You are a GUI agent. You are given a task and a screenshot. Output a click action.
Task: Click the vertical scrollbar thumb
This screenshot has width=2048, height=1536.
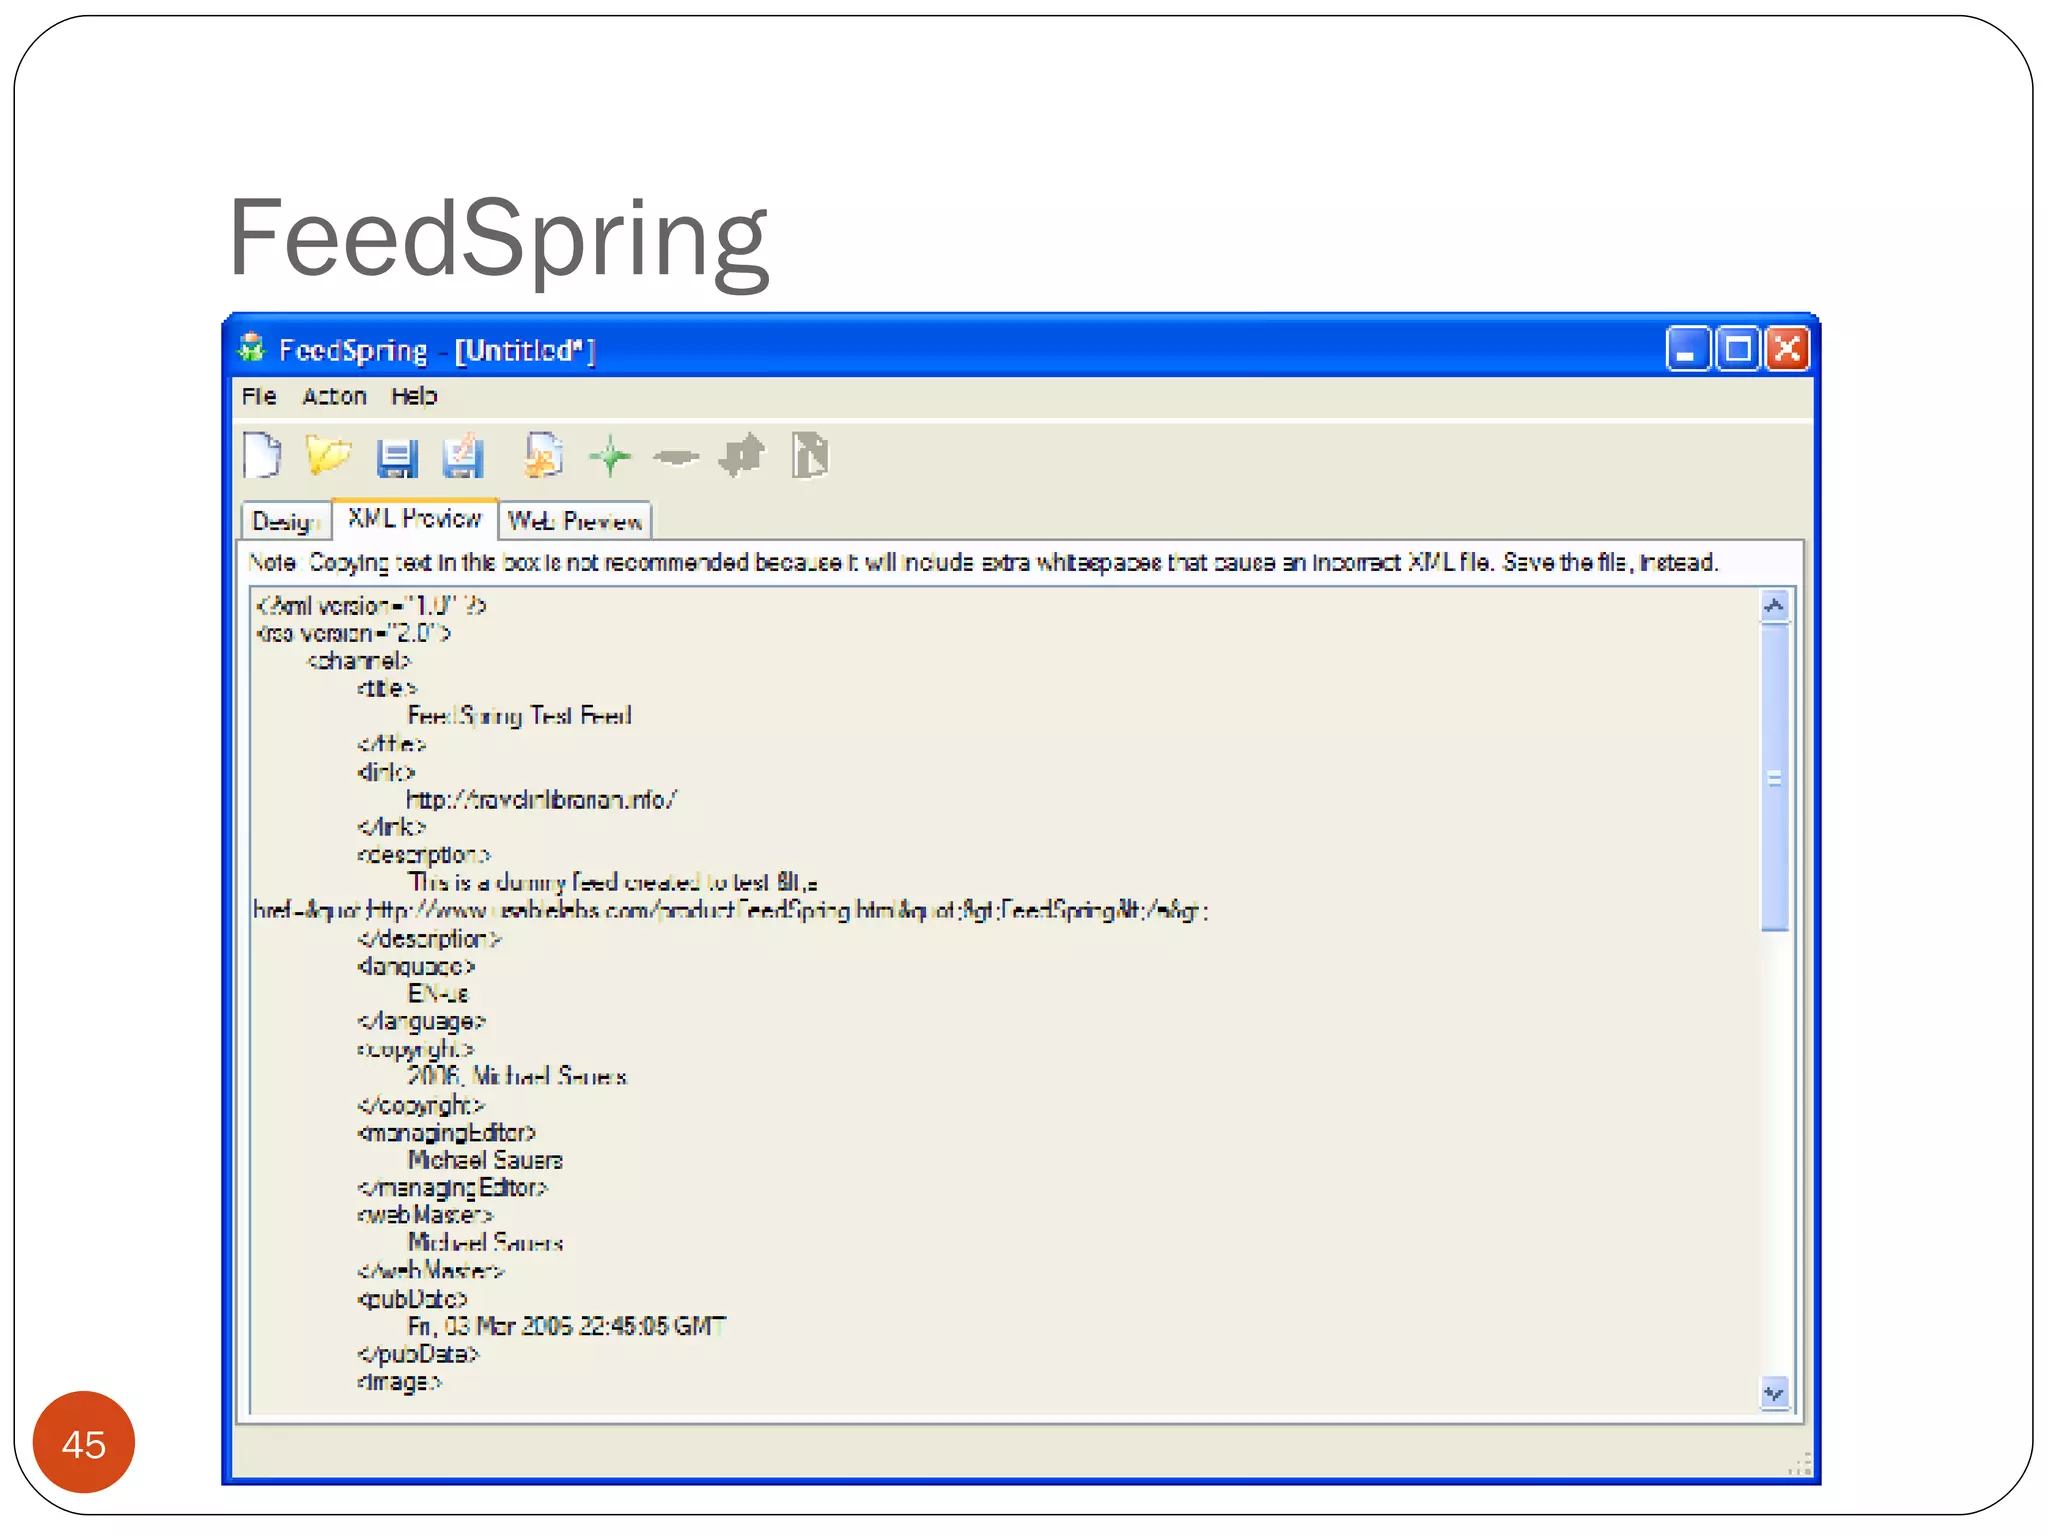[1775, 777]
